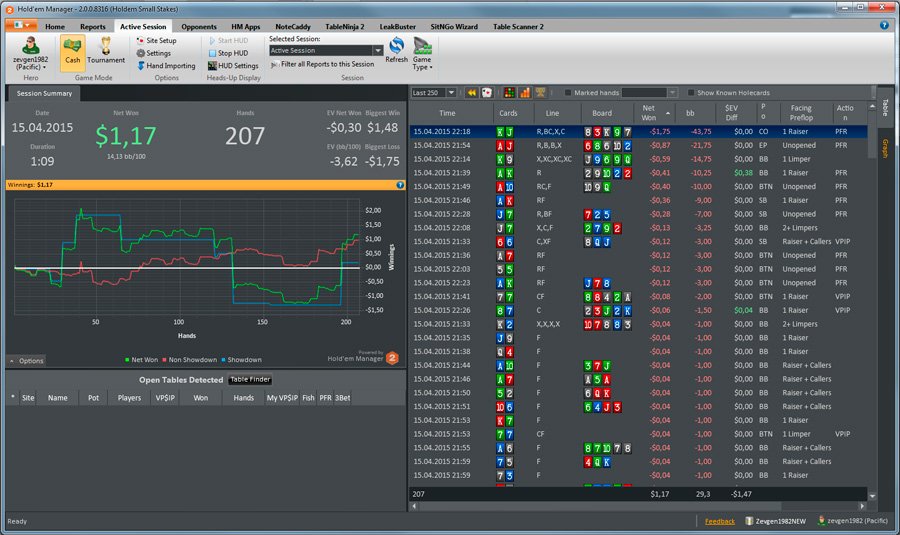Click hand list scrollbar down arrow
900x535 pixels.
872,497
